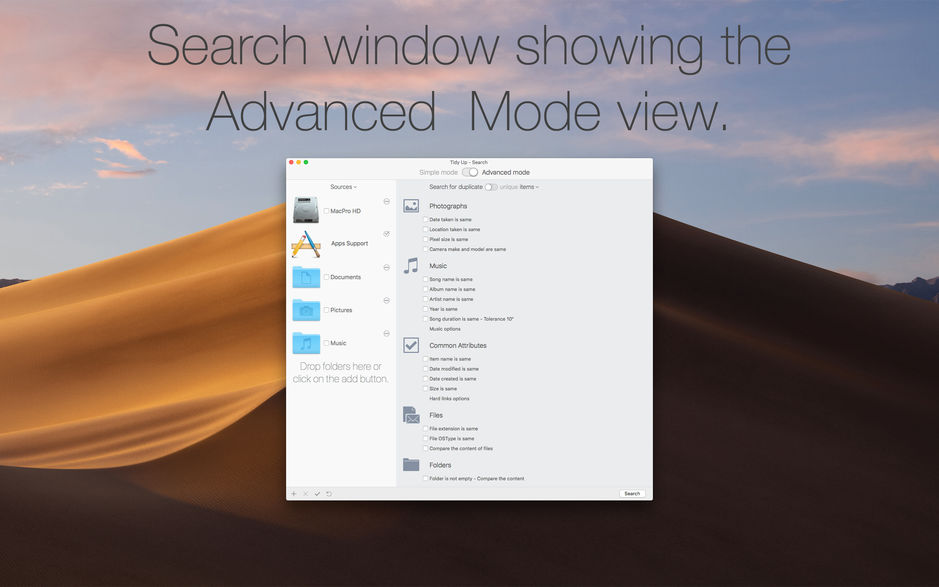
Task: Click the 'Photographs' heading
Action: pyautogui.click(x=448, y=206)
